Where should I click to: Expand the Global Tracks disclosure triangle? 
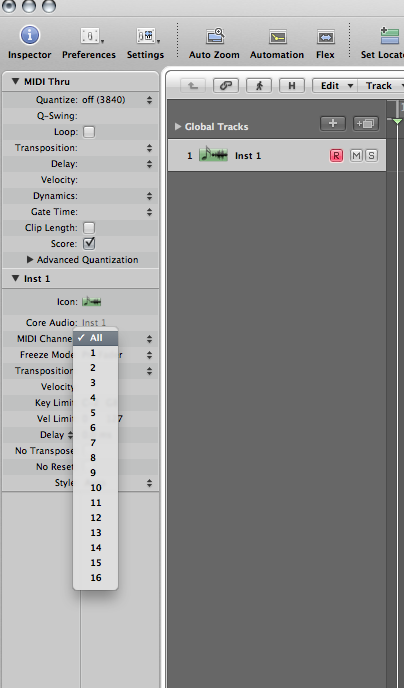pyautogui.click(x=178, y=126)
